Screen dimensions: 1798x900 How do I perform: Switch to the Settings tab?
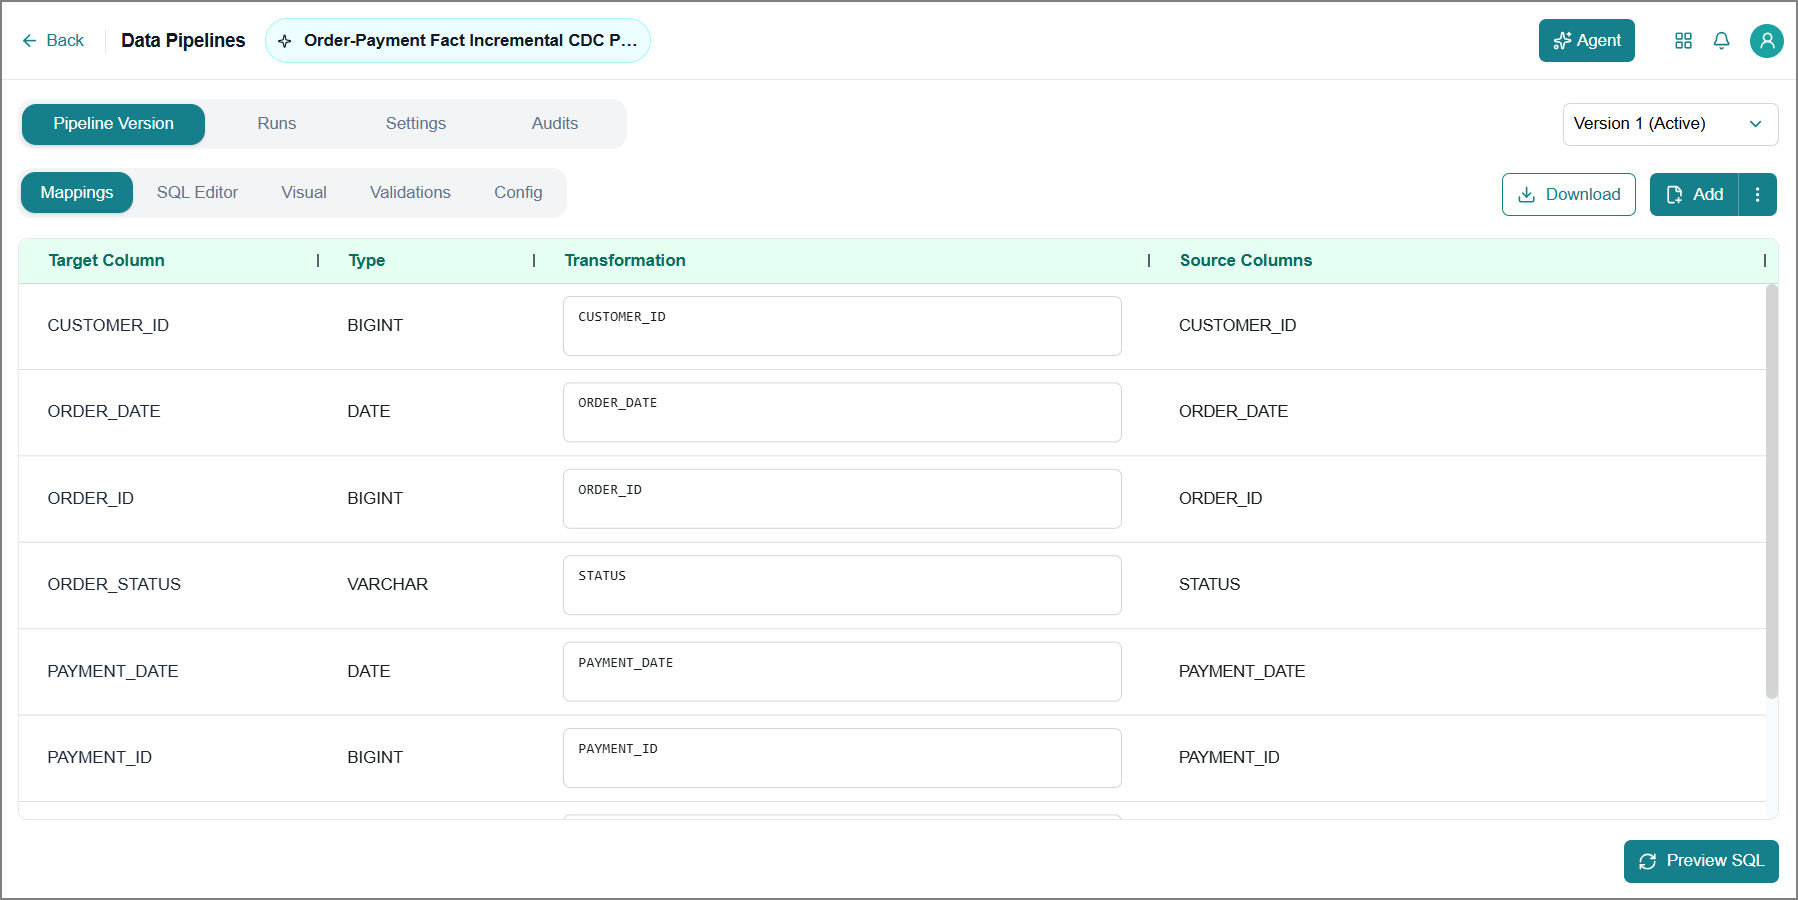(415, 124)
